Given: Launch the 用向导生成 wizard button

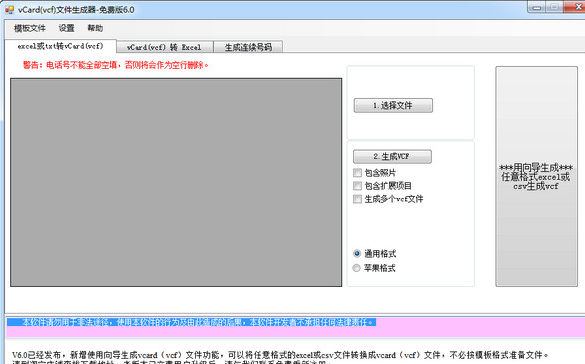Looking at the screenshot, I should [536, 176].
